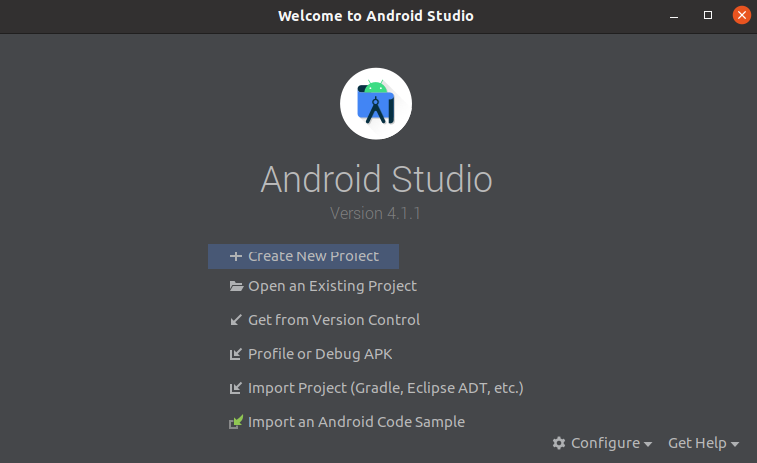This screenshot has width=757, height=463.
Task: Click the Android Studio logo
Action: pos(376,103)
